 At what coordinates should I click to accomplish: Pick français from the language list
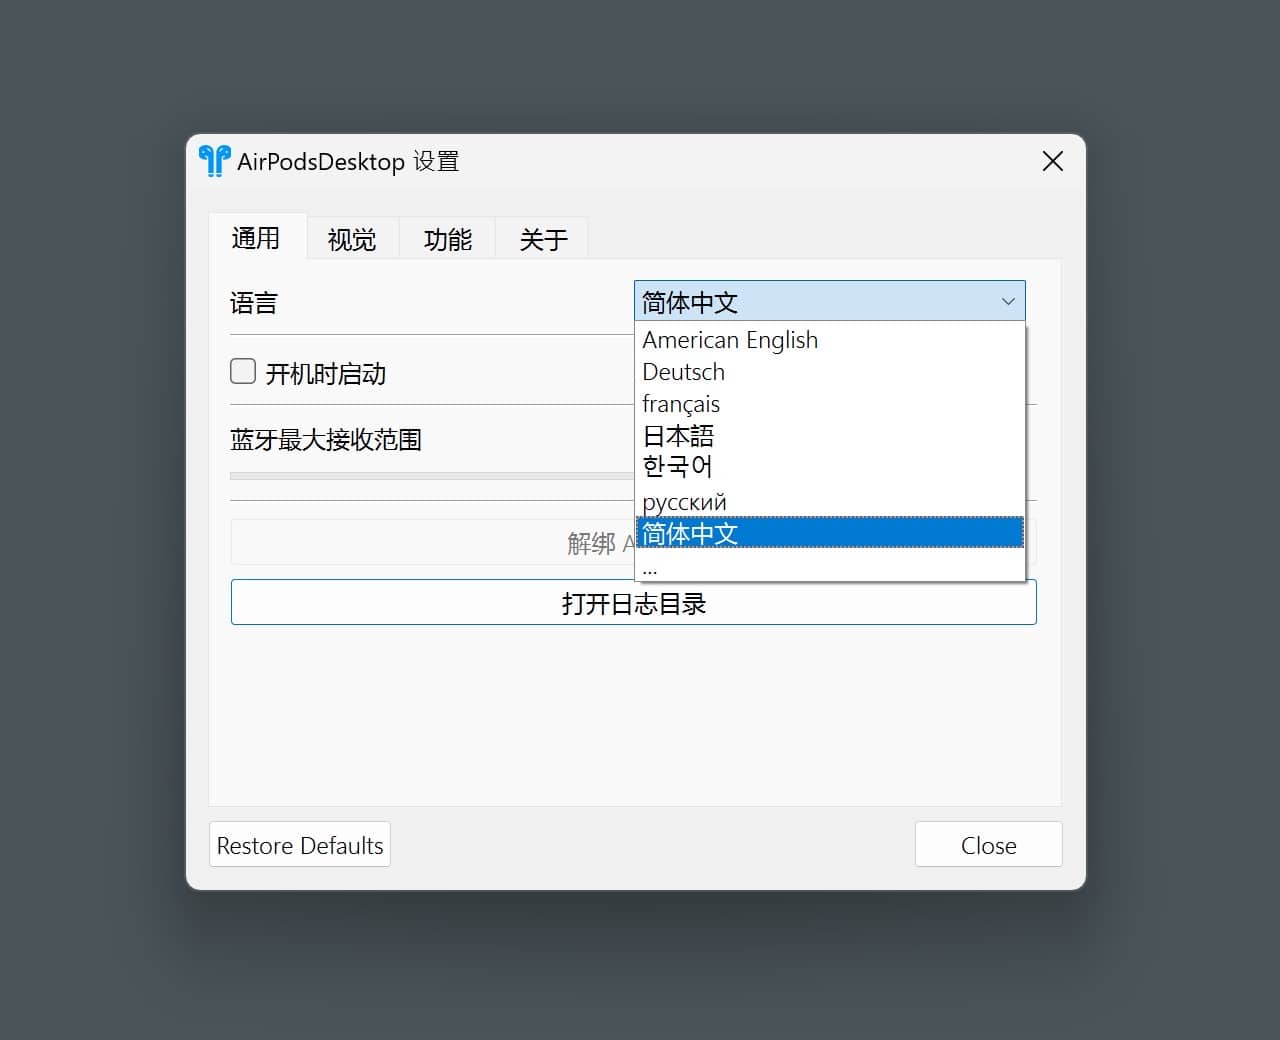tap(830, 404)
